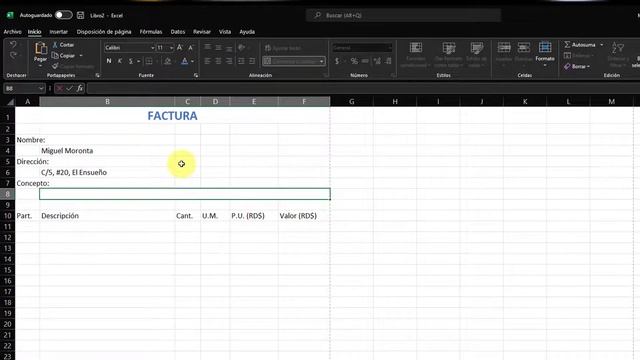Click in the formula bar input

363,88
